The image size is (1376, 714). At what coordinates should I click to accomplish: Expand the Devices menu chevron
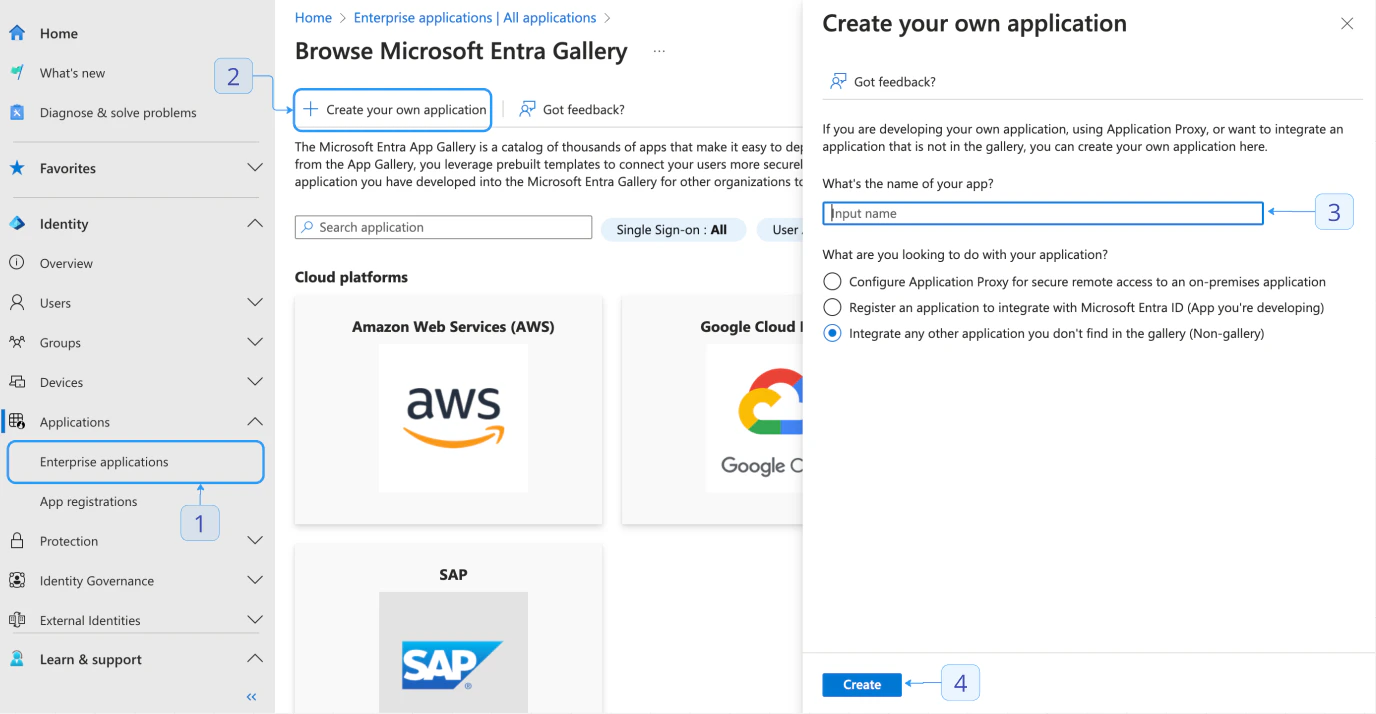(255, 382)
